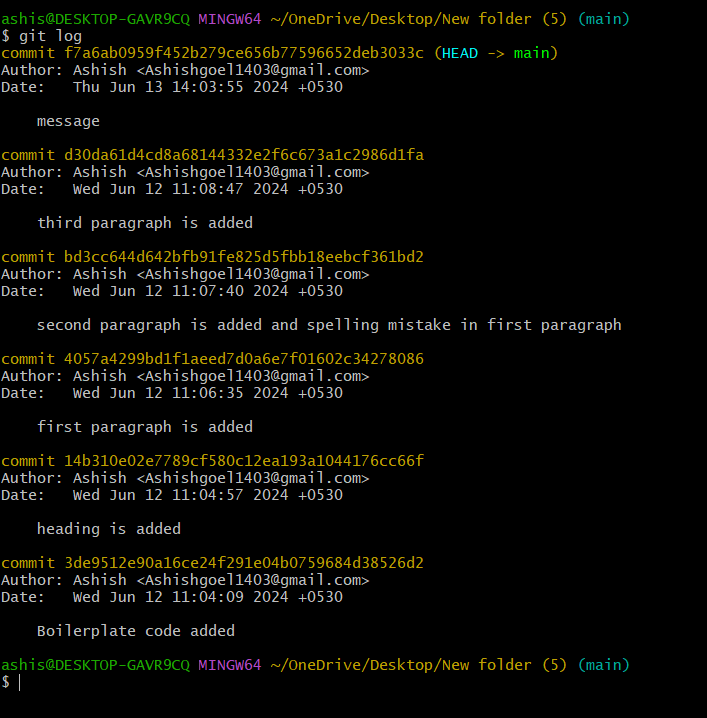Viewport: 707px width, 718px height.
Task: Click the date Wed Jun 12 11:07:40
Action: pyautogui.click(x=207, y=291)
